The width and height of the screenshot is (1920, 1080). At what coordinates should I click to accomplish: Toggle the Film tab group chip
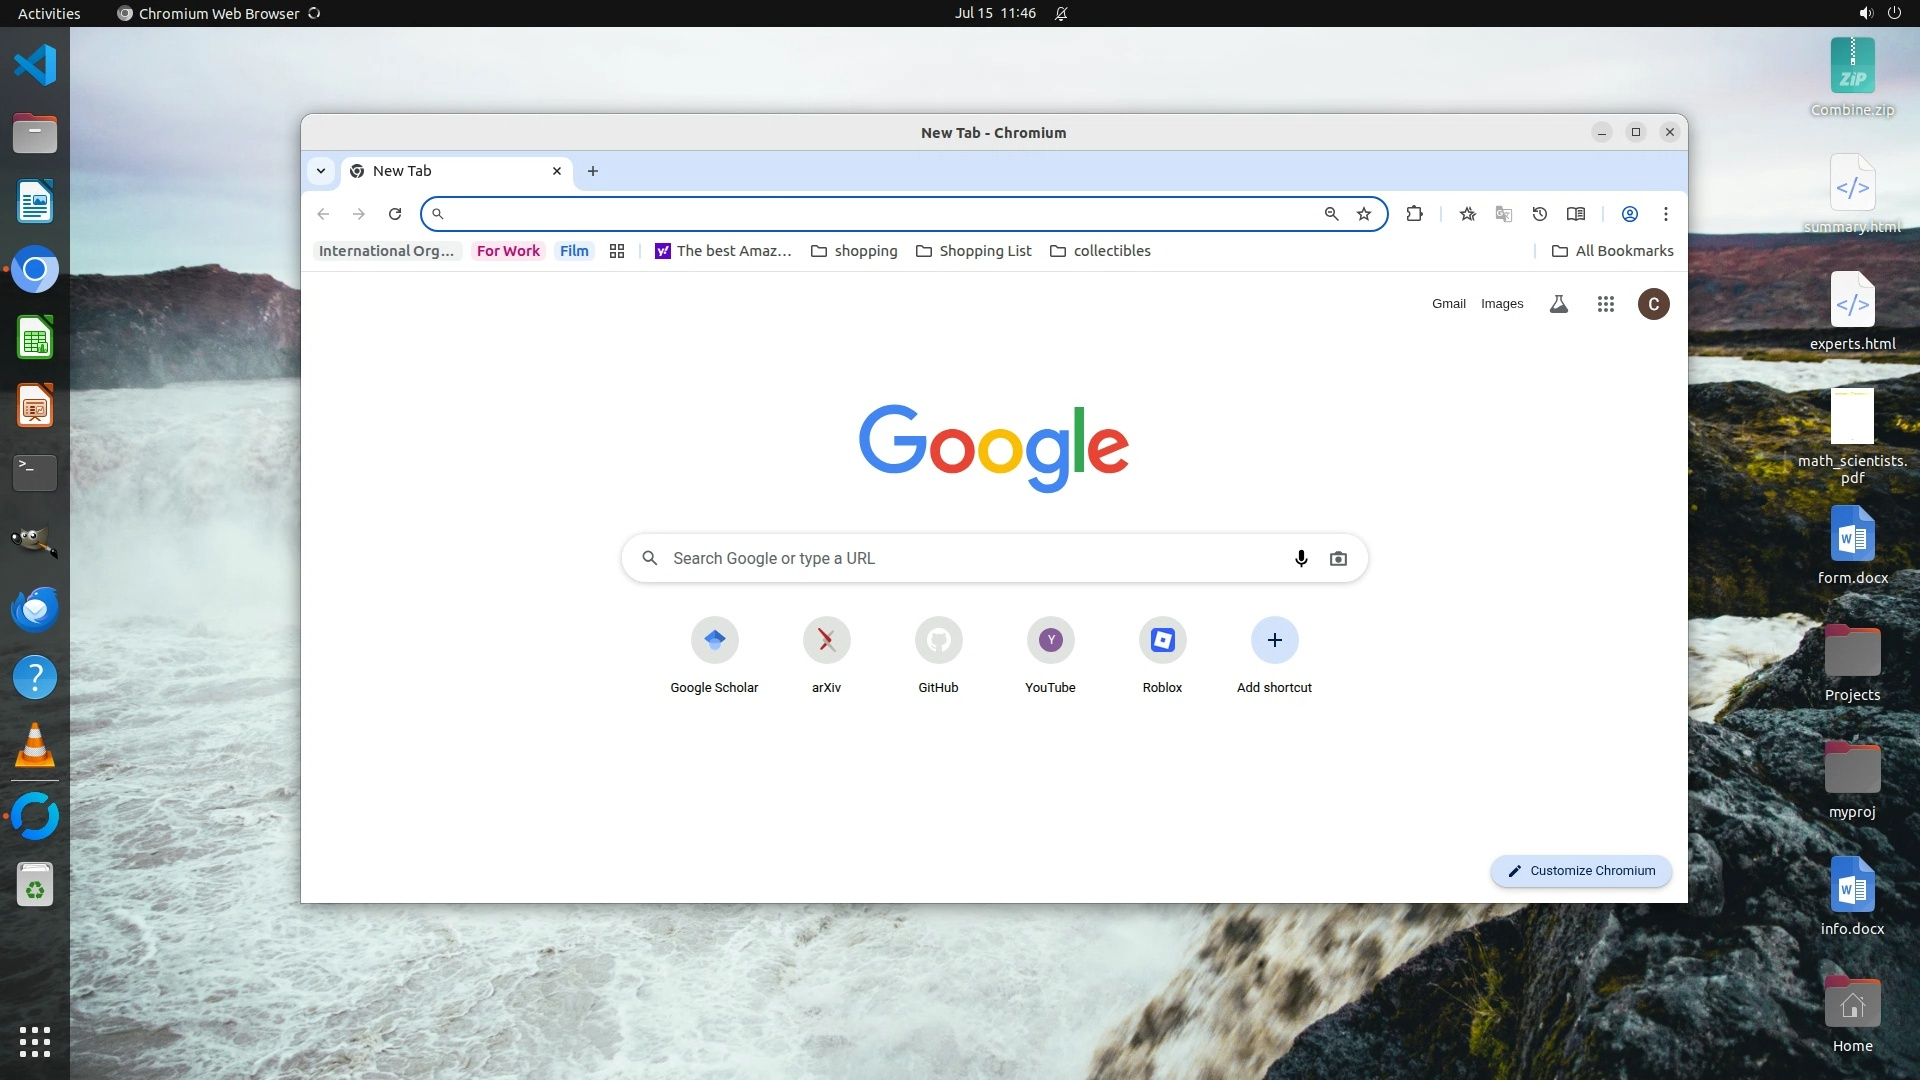[574, 251]
